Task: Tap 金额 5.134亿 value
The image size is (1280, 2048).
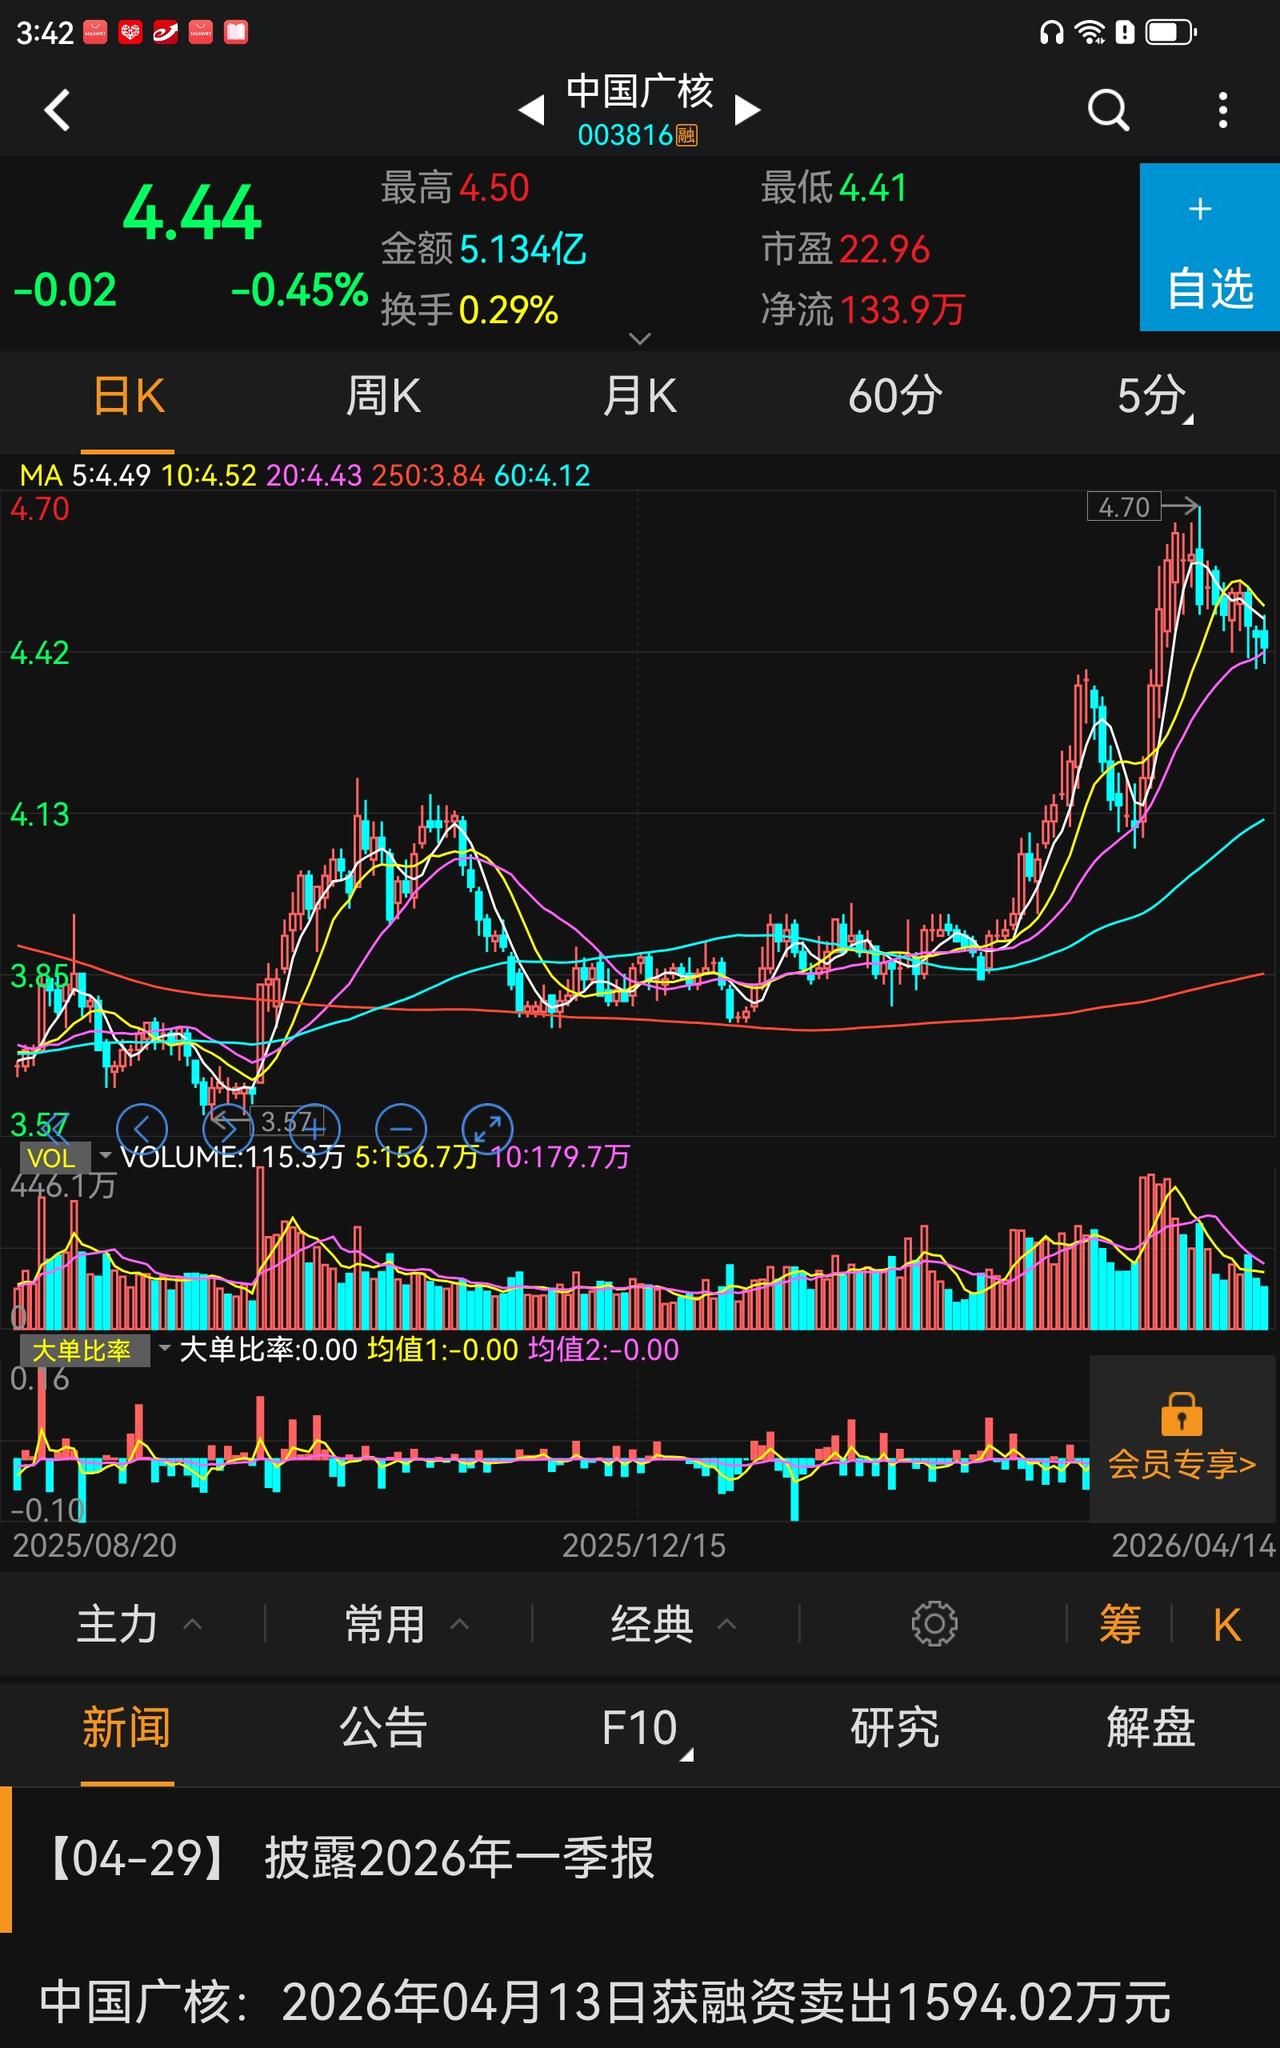Action: 523,249
